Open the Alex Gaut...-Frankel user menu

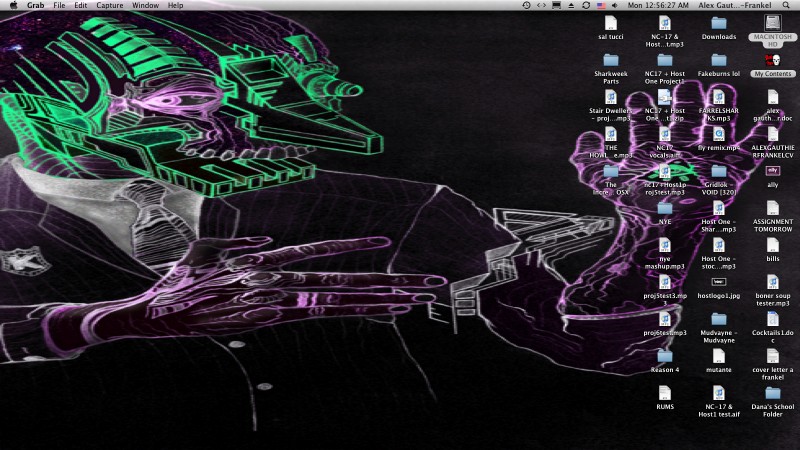[x=735, y=5]
